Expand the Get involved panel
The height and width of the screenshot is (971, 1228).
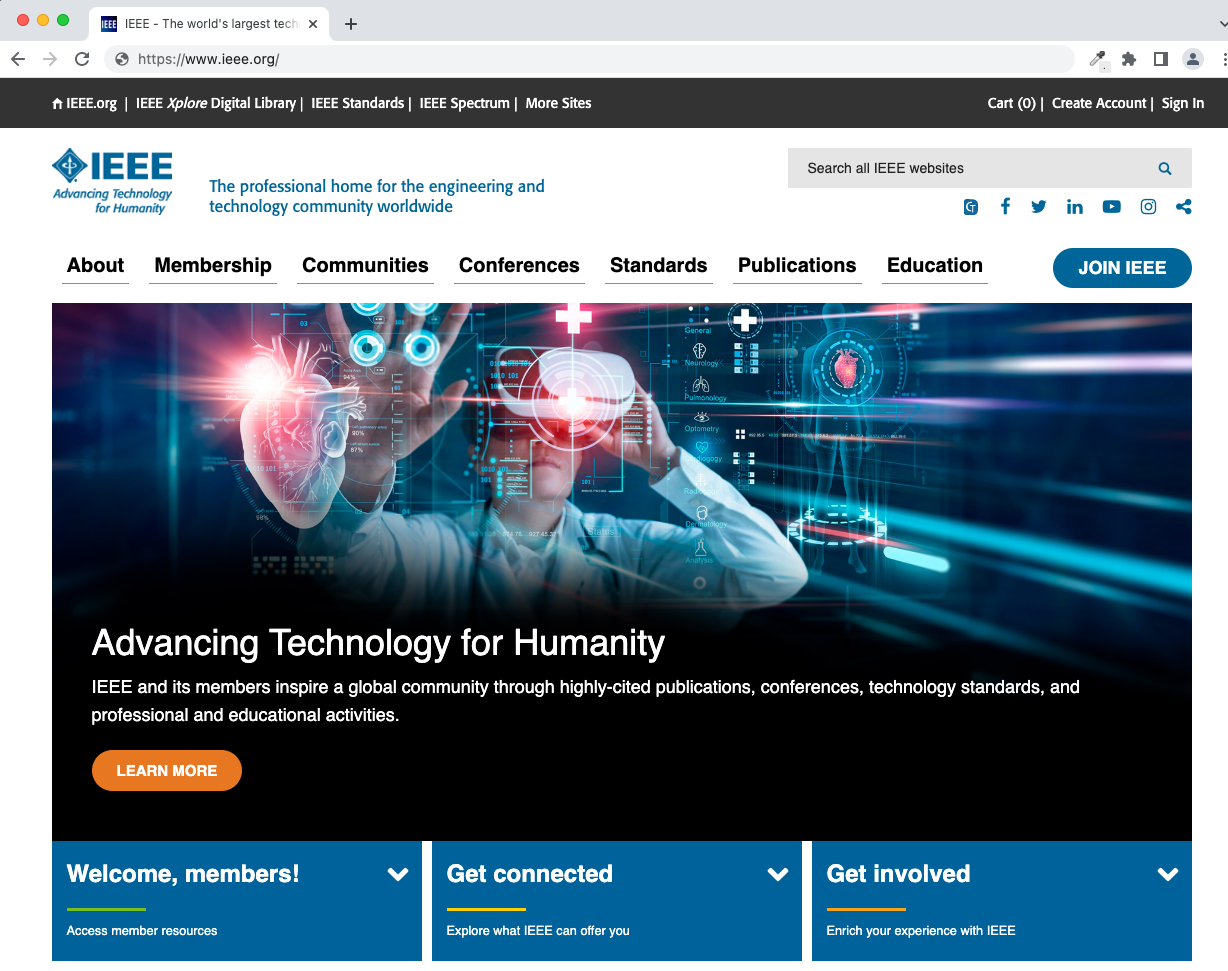[1168, 874]
